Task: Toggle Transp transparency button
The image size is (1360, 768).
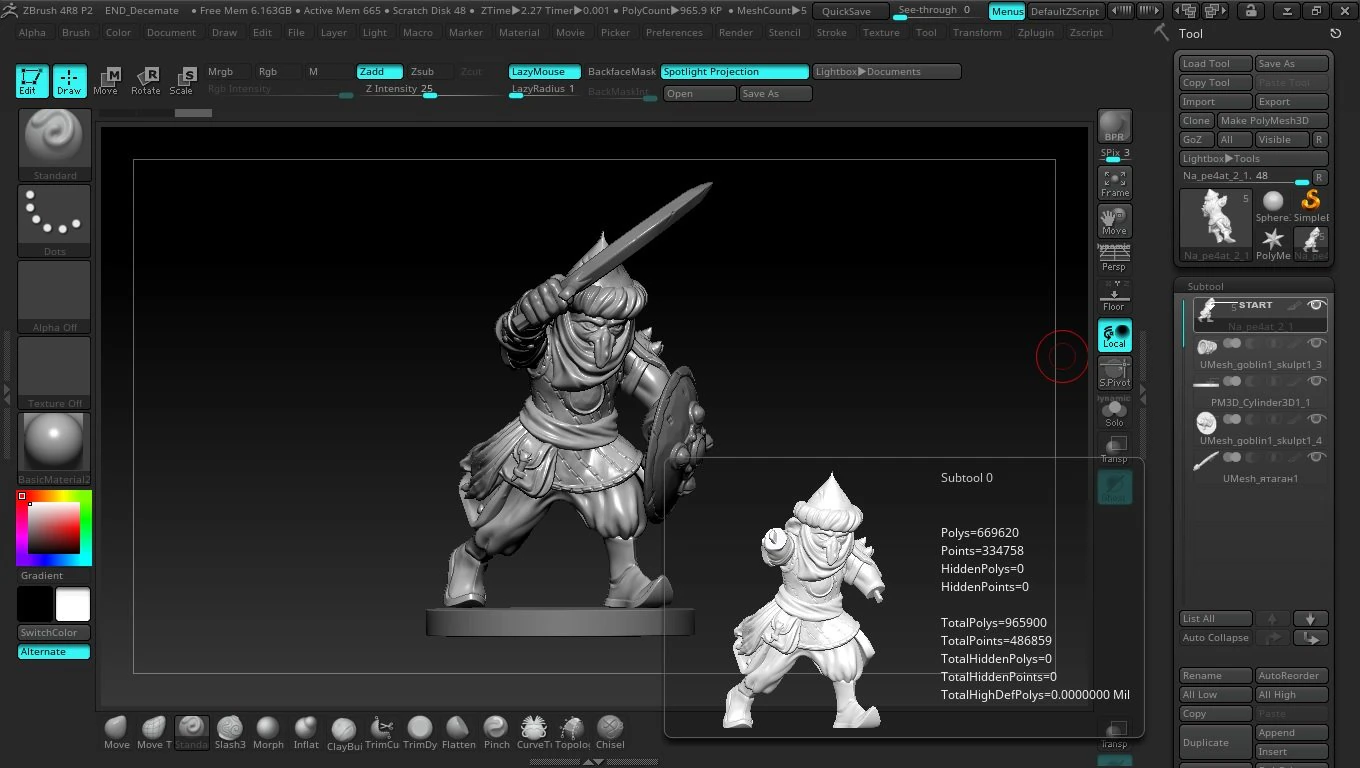Action: click(x=1114, y=448)
